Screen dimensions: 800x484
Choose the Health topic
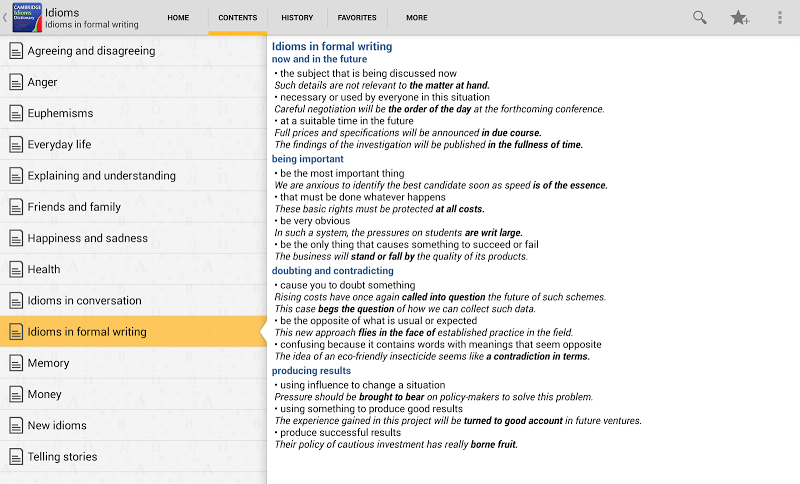pos(133,269)
